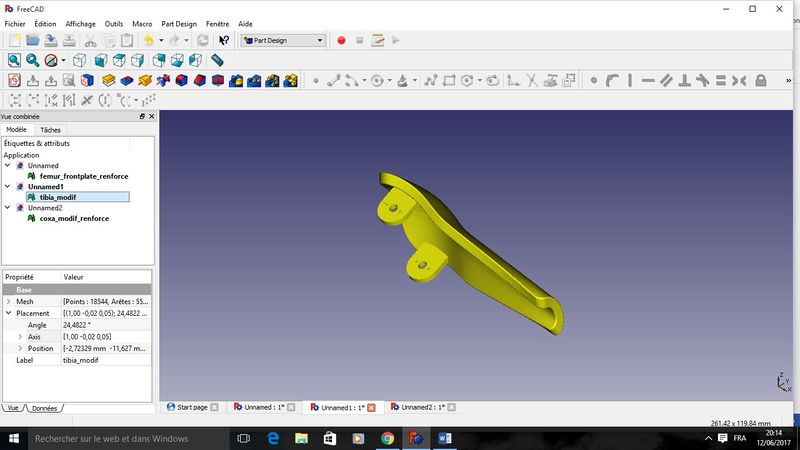Click the Undo arrow icon

click(x=148, y=40)
